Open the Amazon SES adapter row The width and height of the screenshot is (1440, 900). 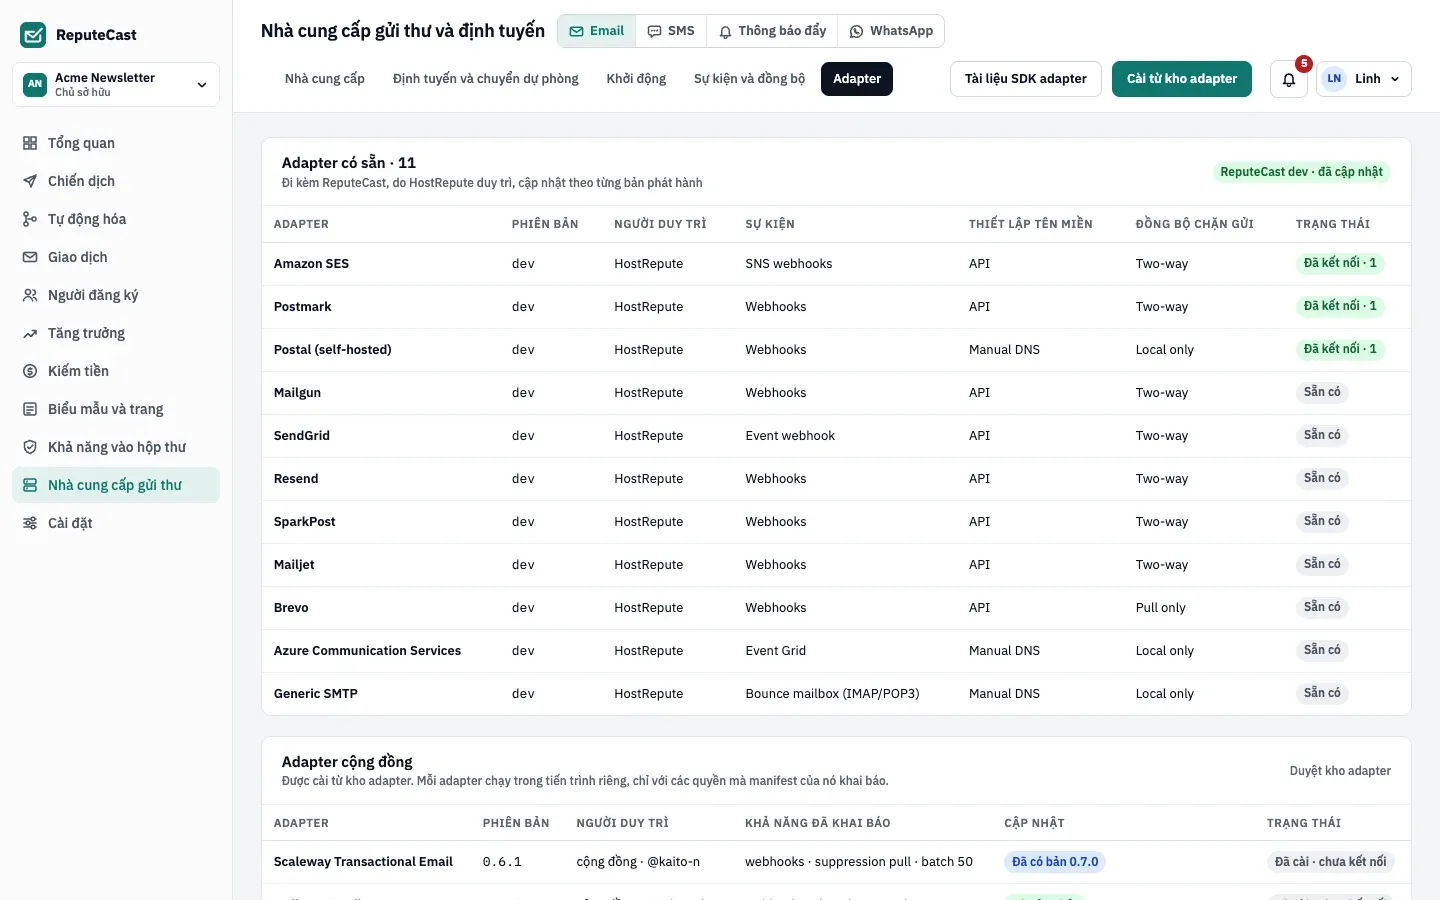[836, 264]
